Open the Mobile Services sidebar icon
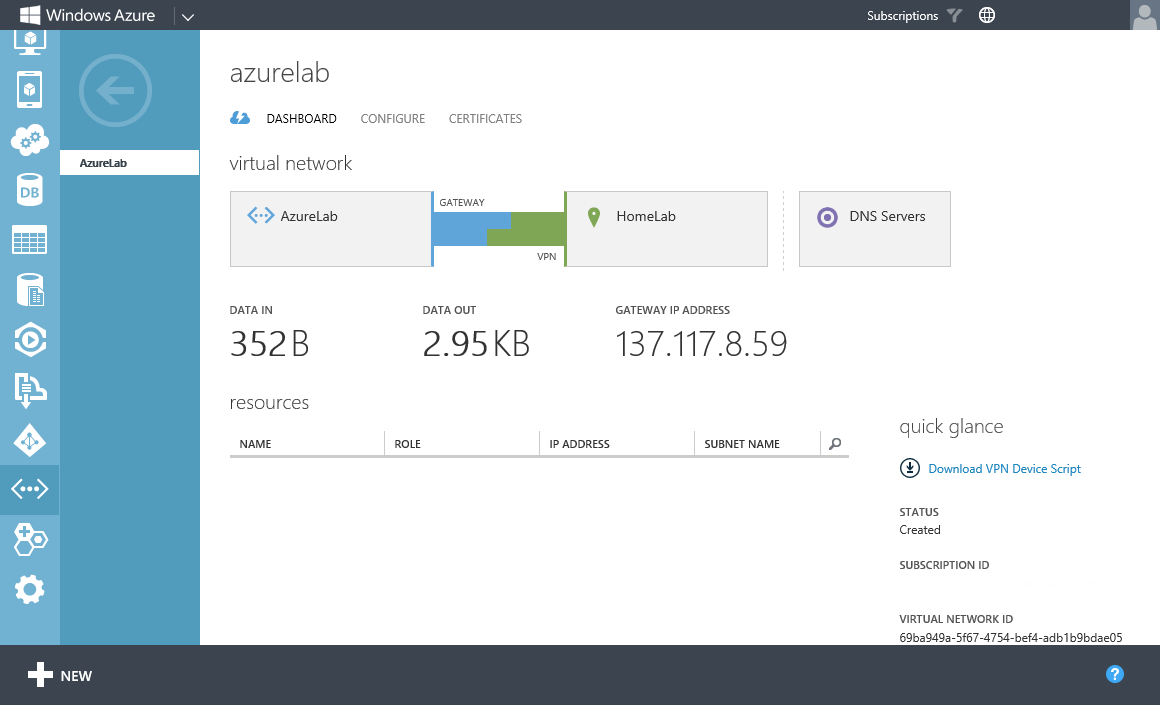The width and height of the screenshot is (1160, 705). coord(29,90)
